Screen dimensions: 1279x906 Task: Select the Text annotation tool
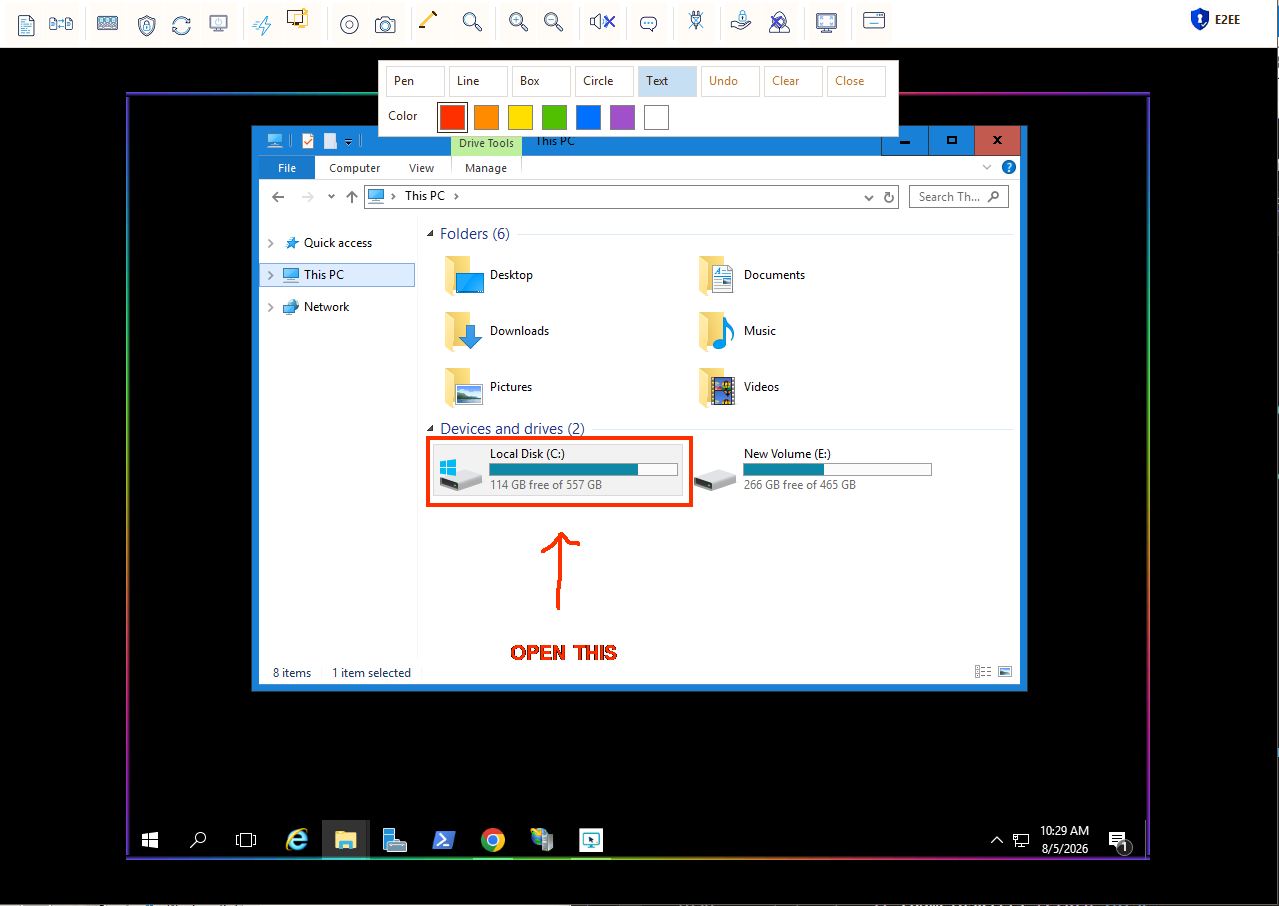667,81
